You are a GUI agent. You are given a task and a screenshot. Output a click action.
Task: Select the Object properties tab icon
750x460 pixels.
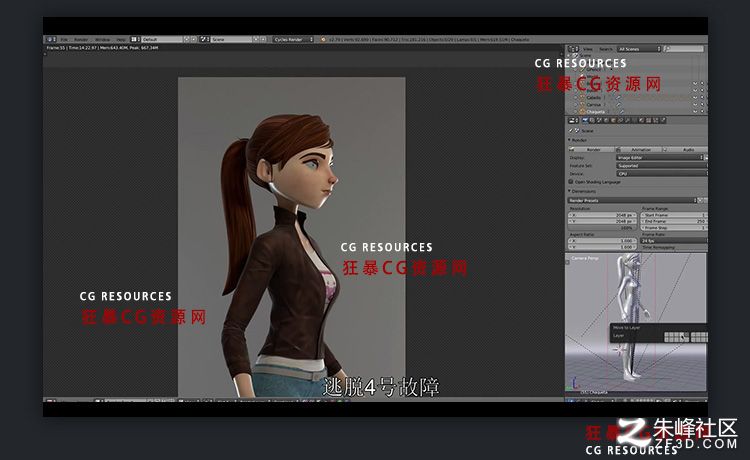coord(613,120)
